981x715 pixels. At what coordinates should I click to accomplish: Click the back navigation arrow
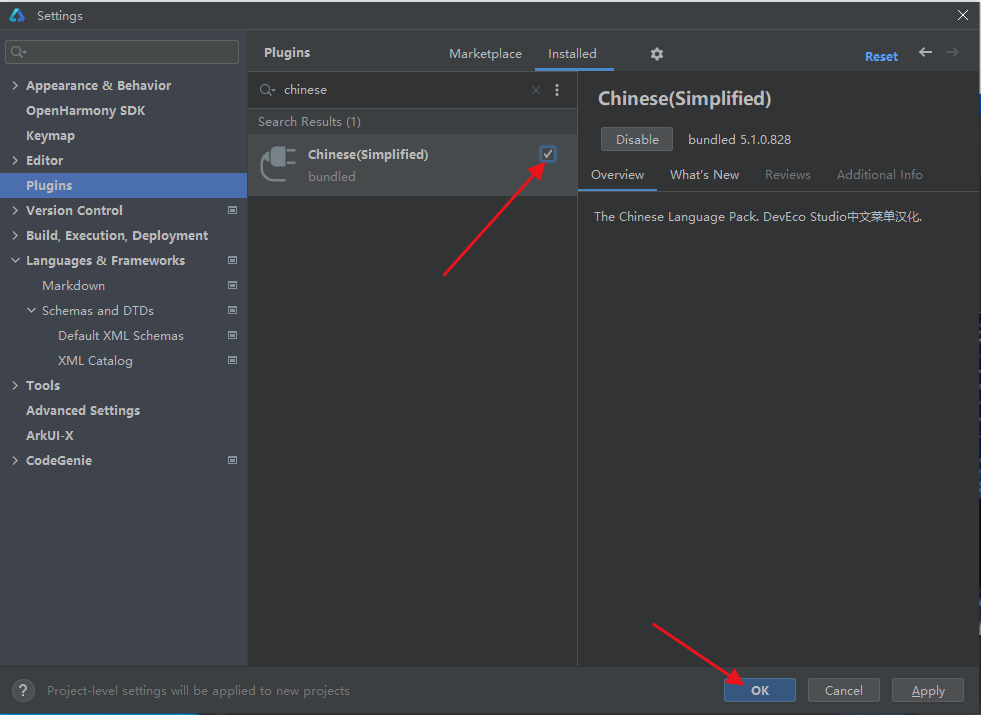(925, 53)
